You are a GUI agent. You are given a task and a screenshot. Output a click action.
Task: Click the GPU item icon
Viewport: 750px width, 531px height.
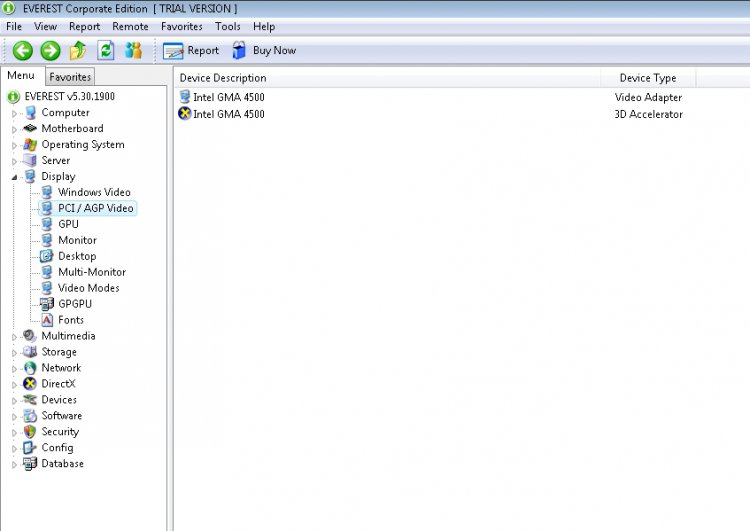pos(47,224)
